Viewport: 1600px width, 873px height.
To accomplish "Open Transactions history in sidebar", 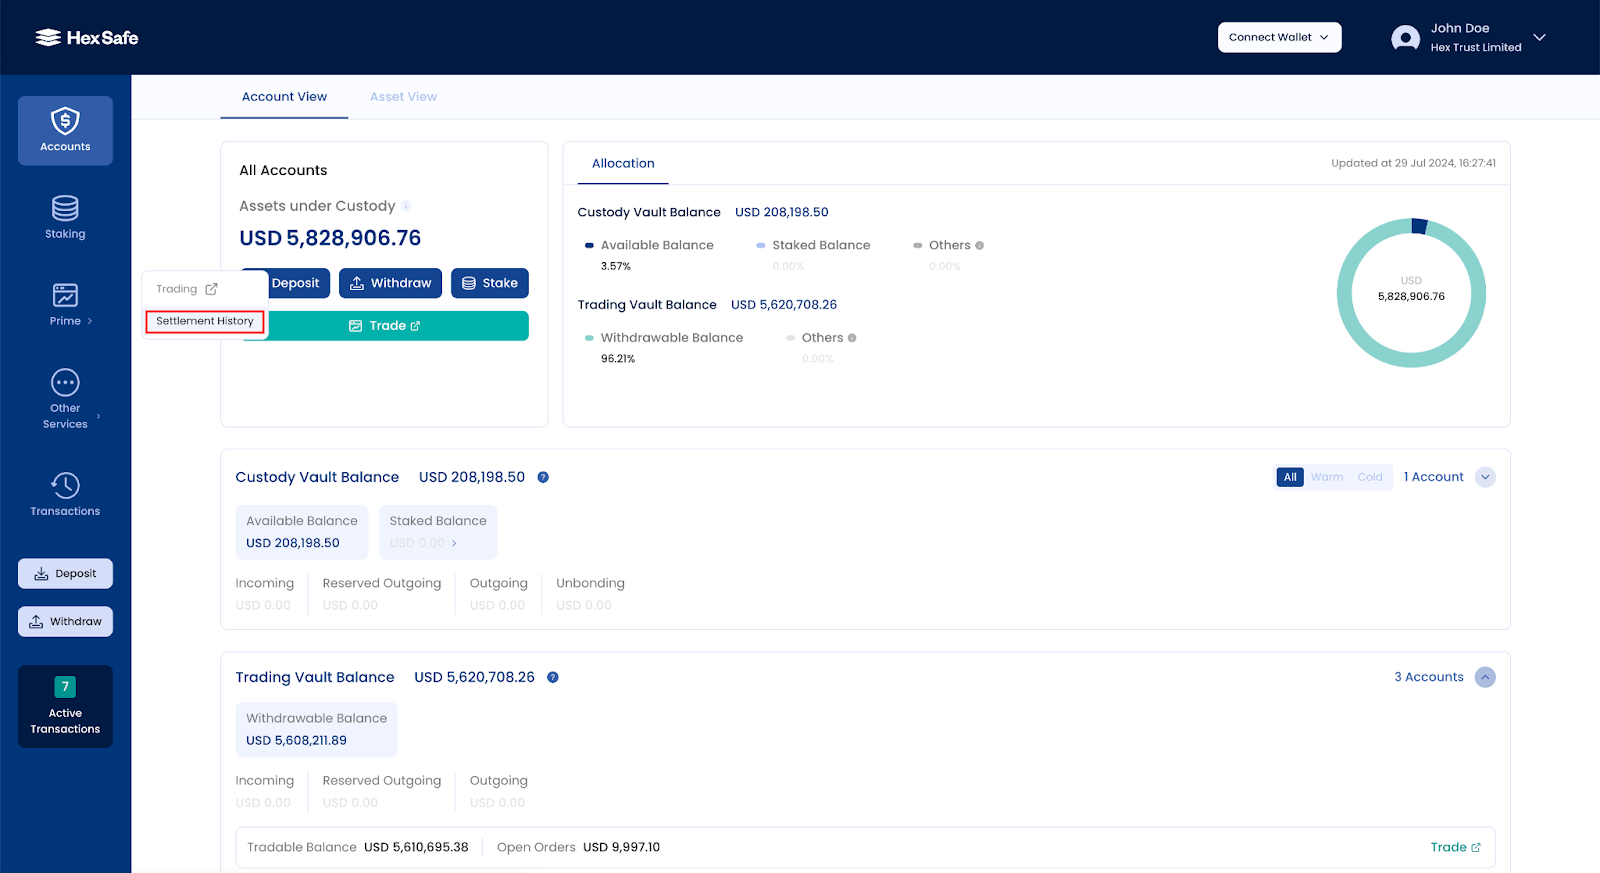I will point(65,494).
